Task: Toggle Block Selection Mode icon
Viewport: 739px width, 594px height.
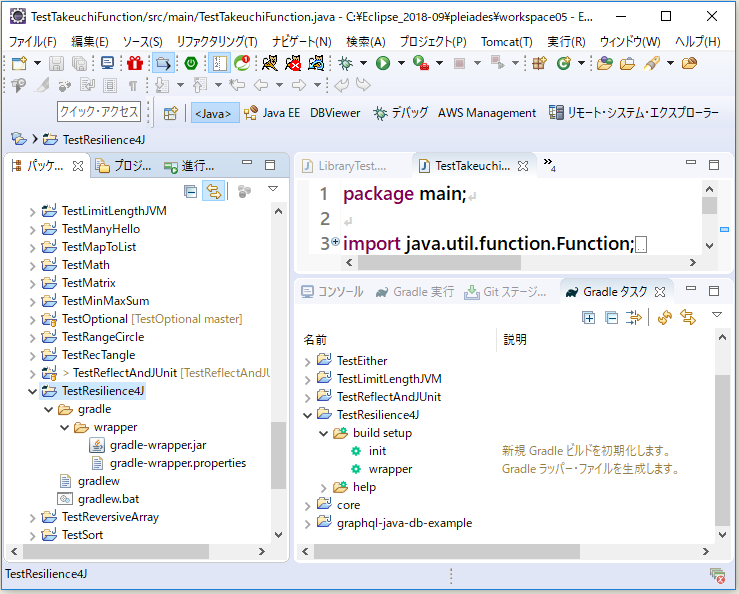Action: tap(110, 85)
